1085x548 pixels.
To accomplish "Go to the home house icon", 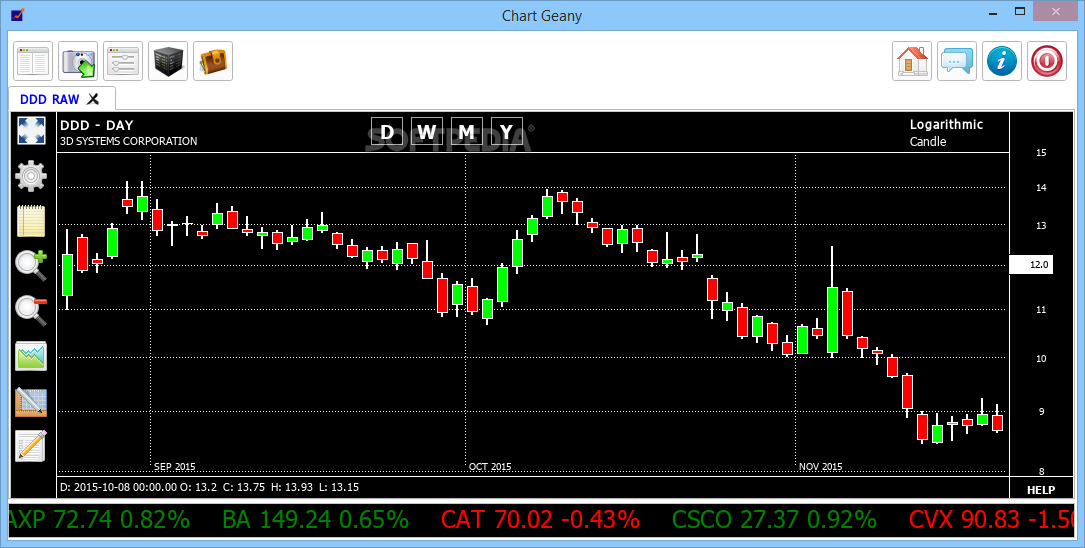I will click(x=911, y=61).
